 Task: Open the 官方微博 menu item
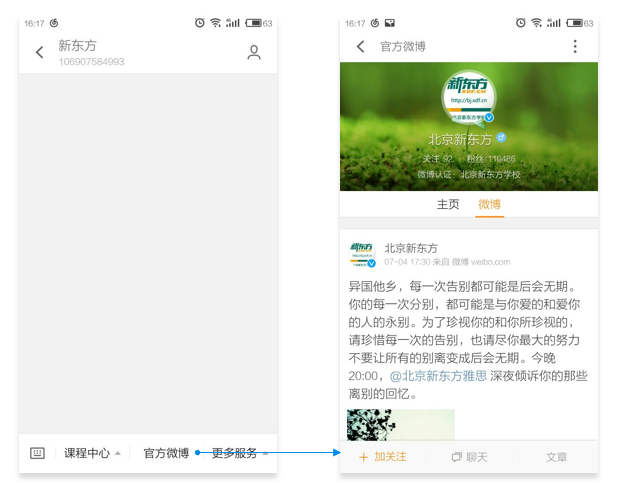166,453
